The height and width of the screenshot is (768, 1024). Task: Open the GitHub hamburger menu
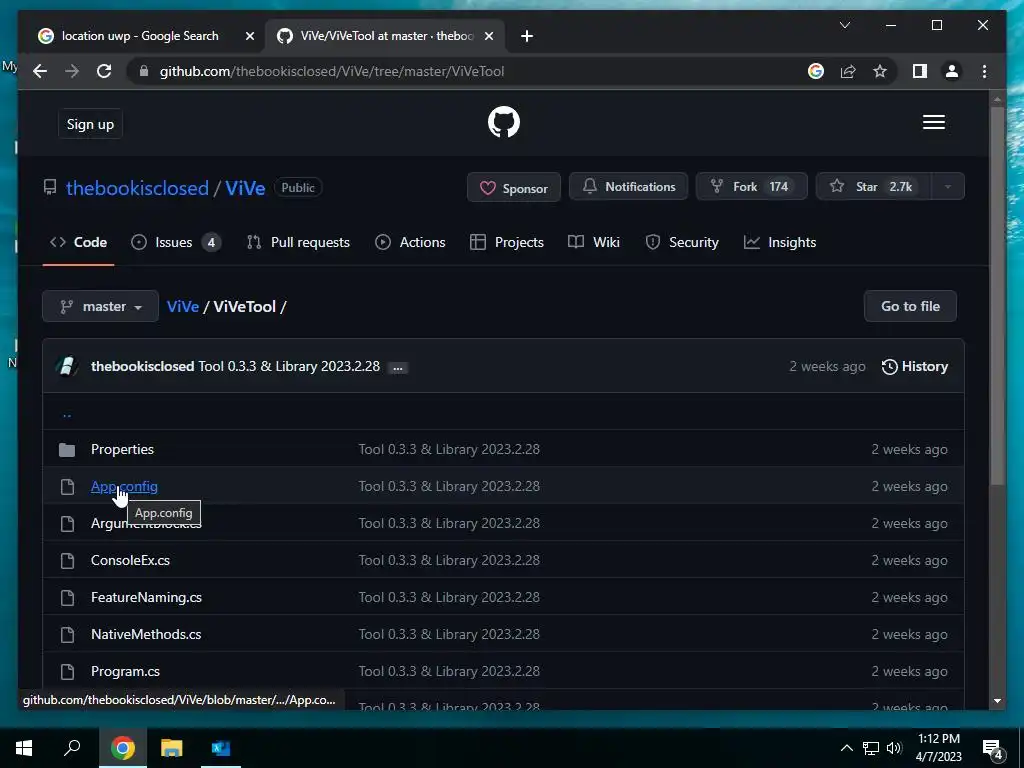[933, 122]
